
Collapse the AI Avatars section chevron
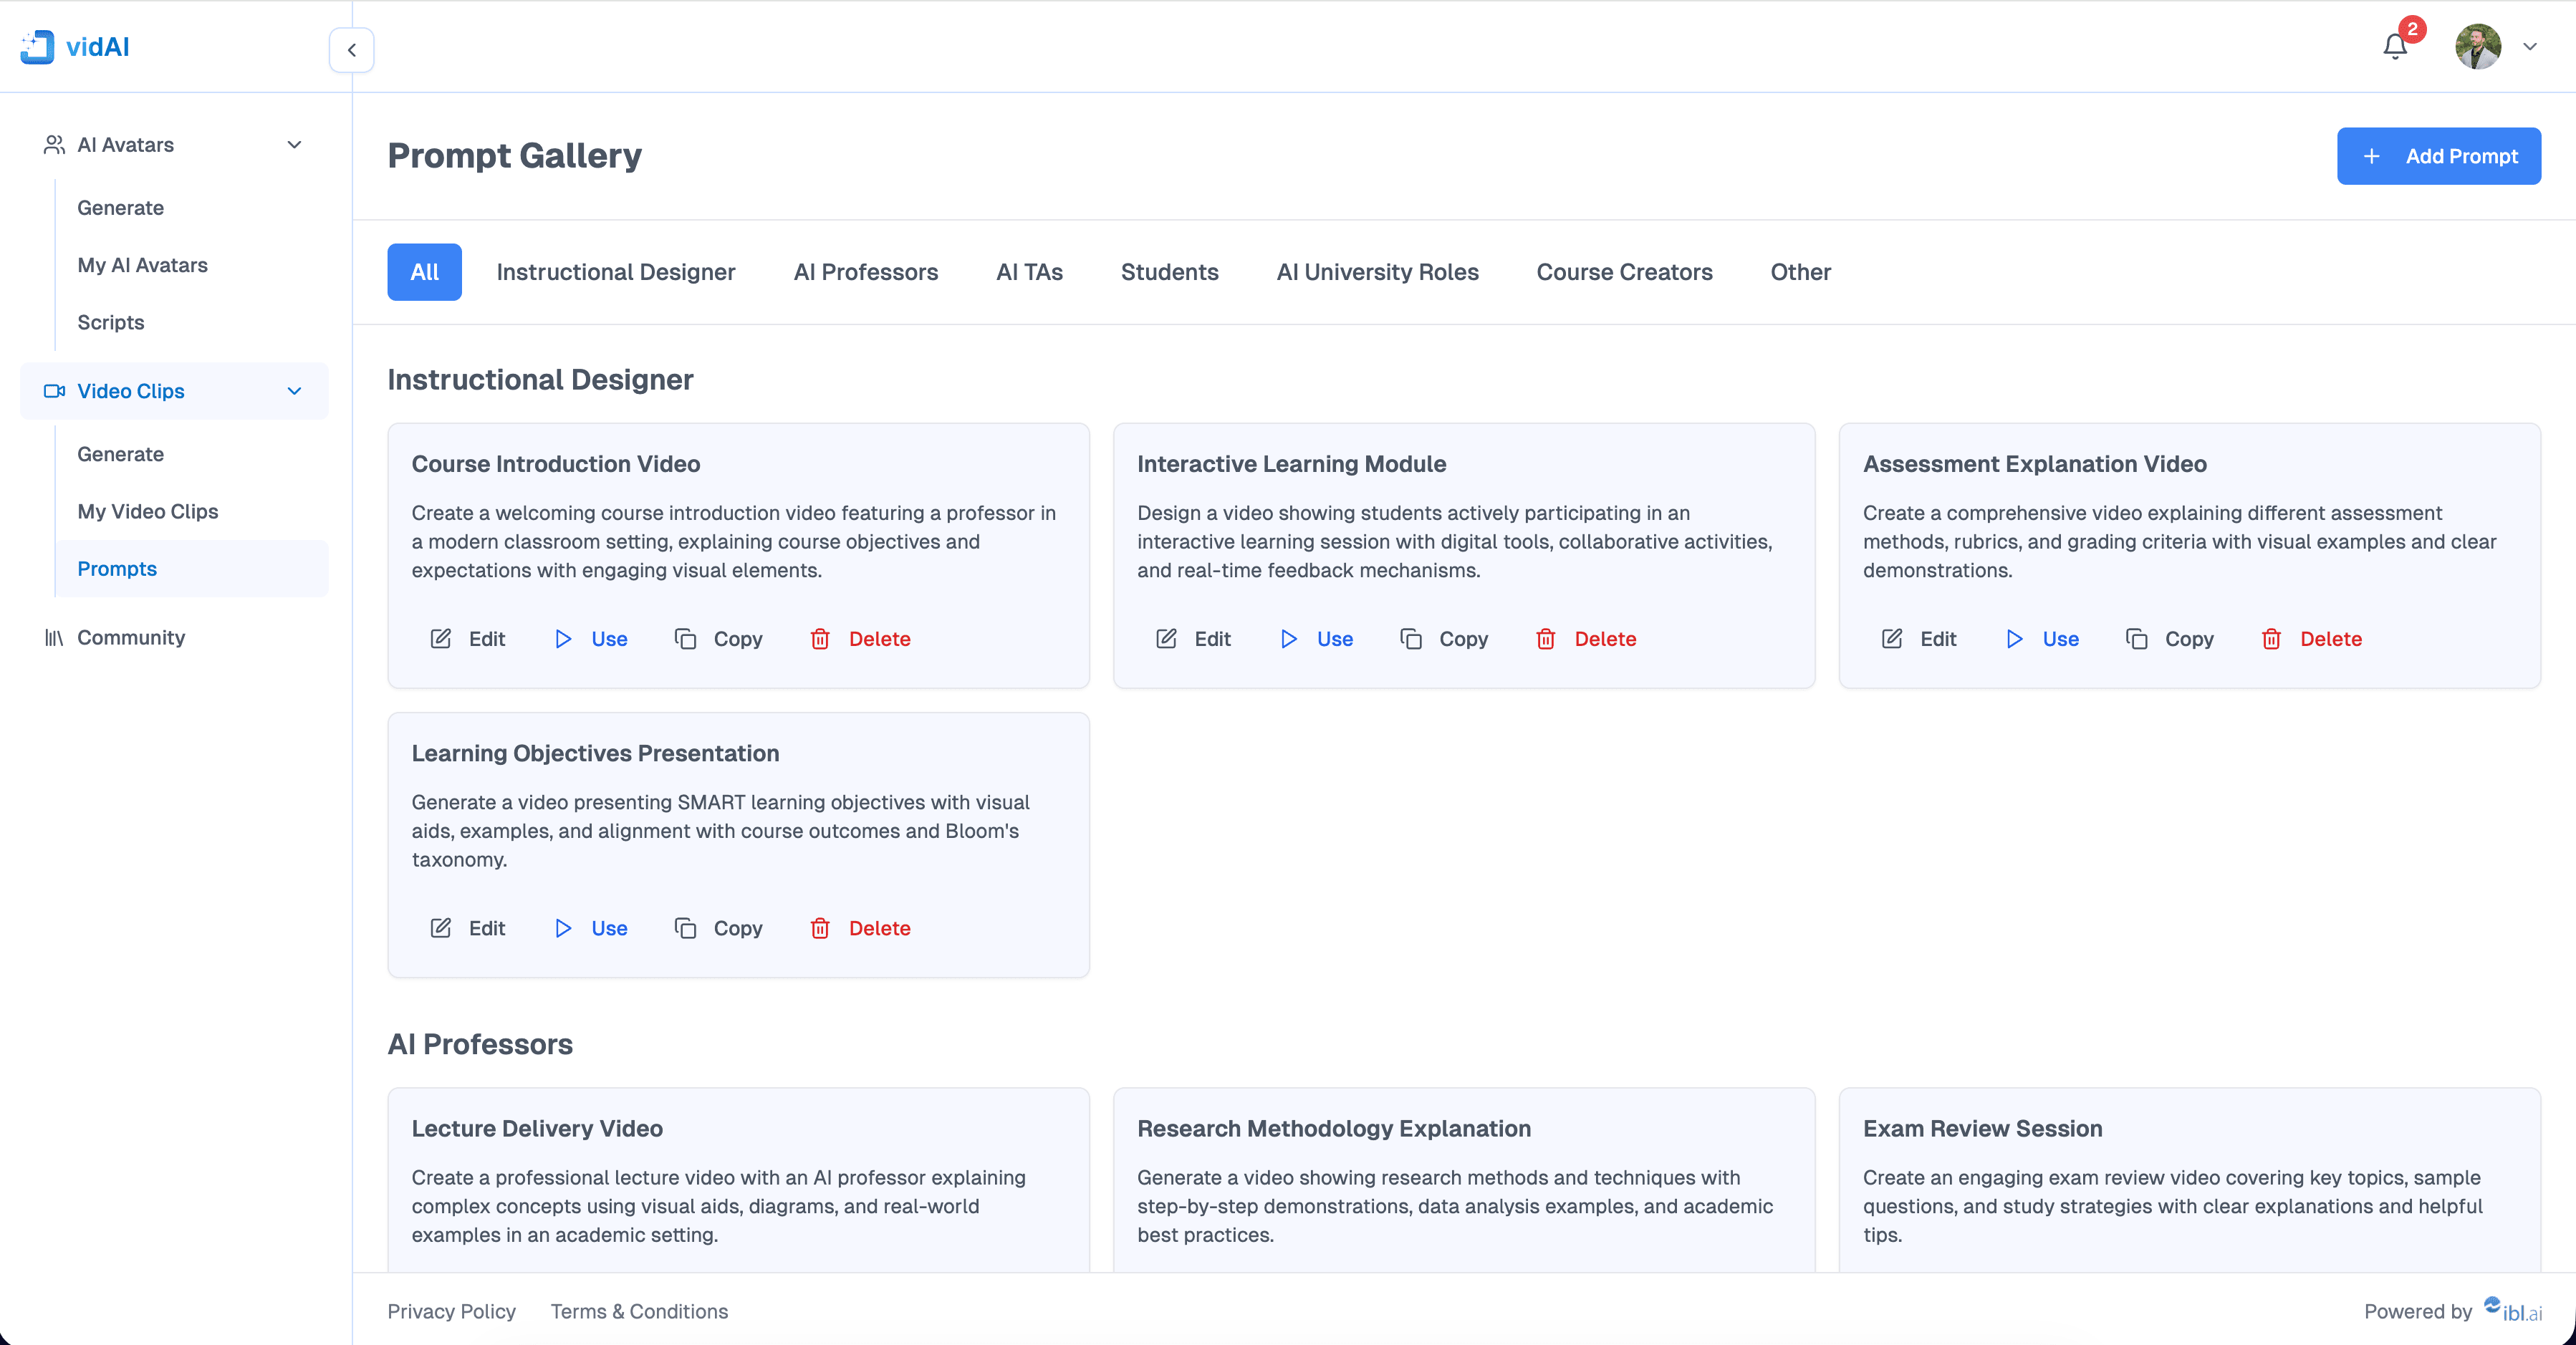(x=294, y=145)
